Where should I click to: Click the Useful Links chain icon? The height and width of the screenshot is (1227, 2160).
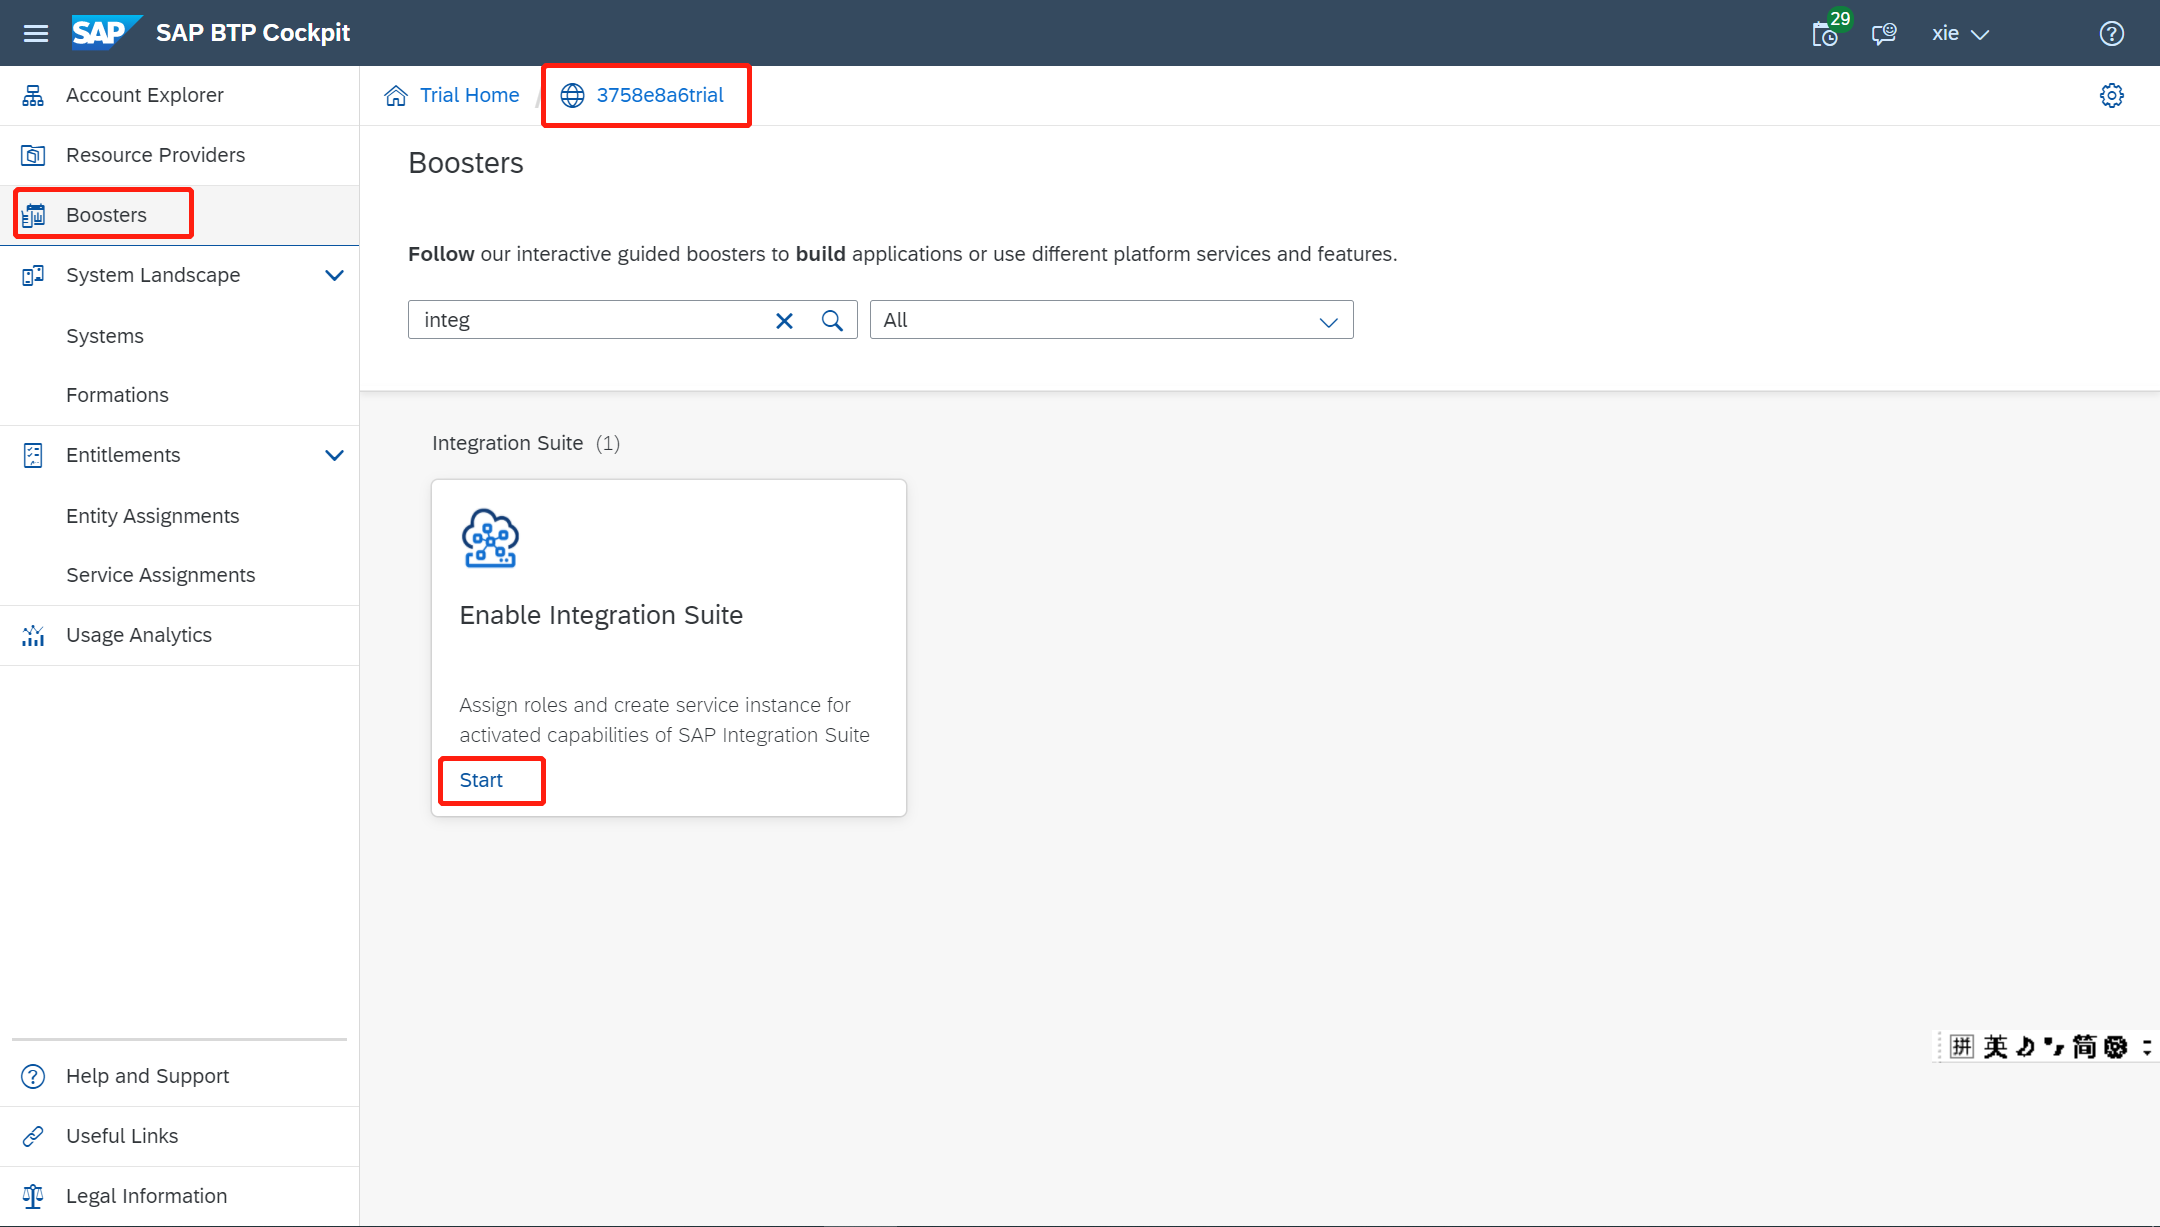coord(33,1136)
